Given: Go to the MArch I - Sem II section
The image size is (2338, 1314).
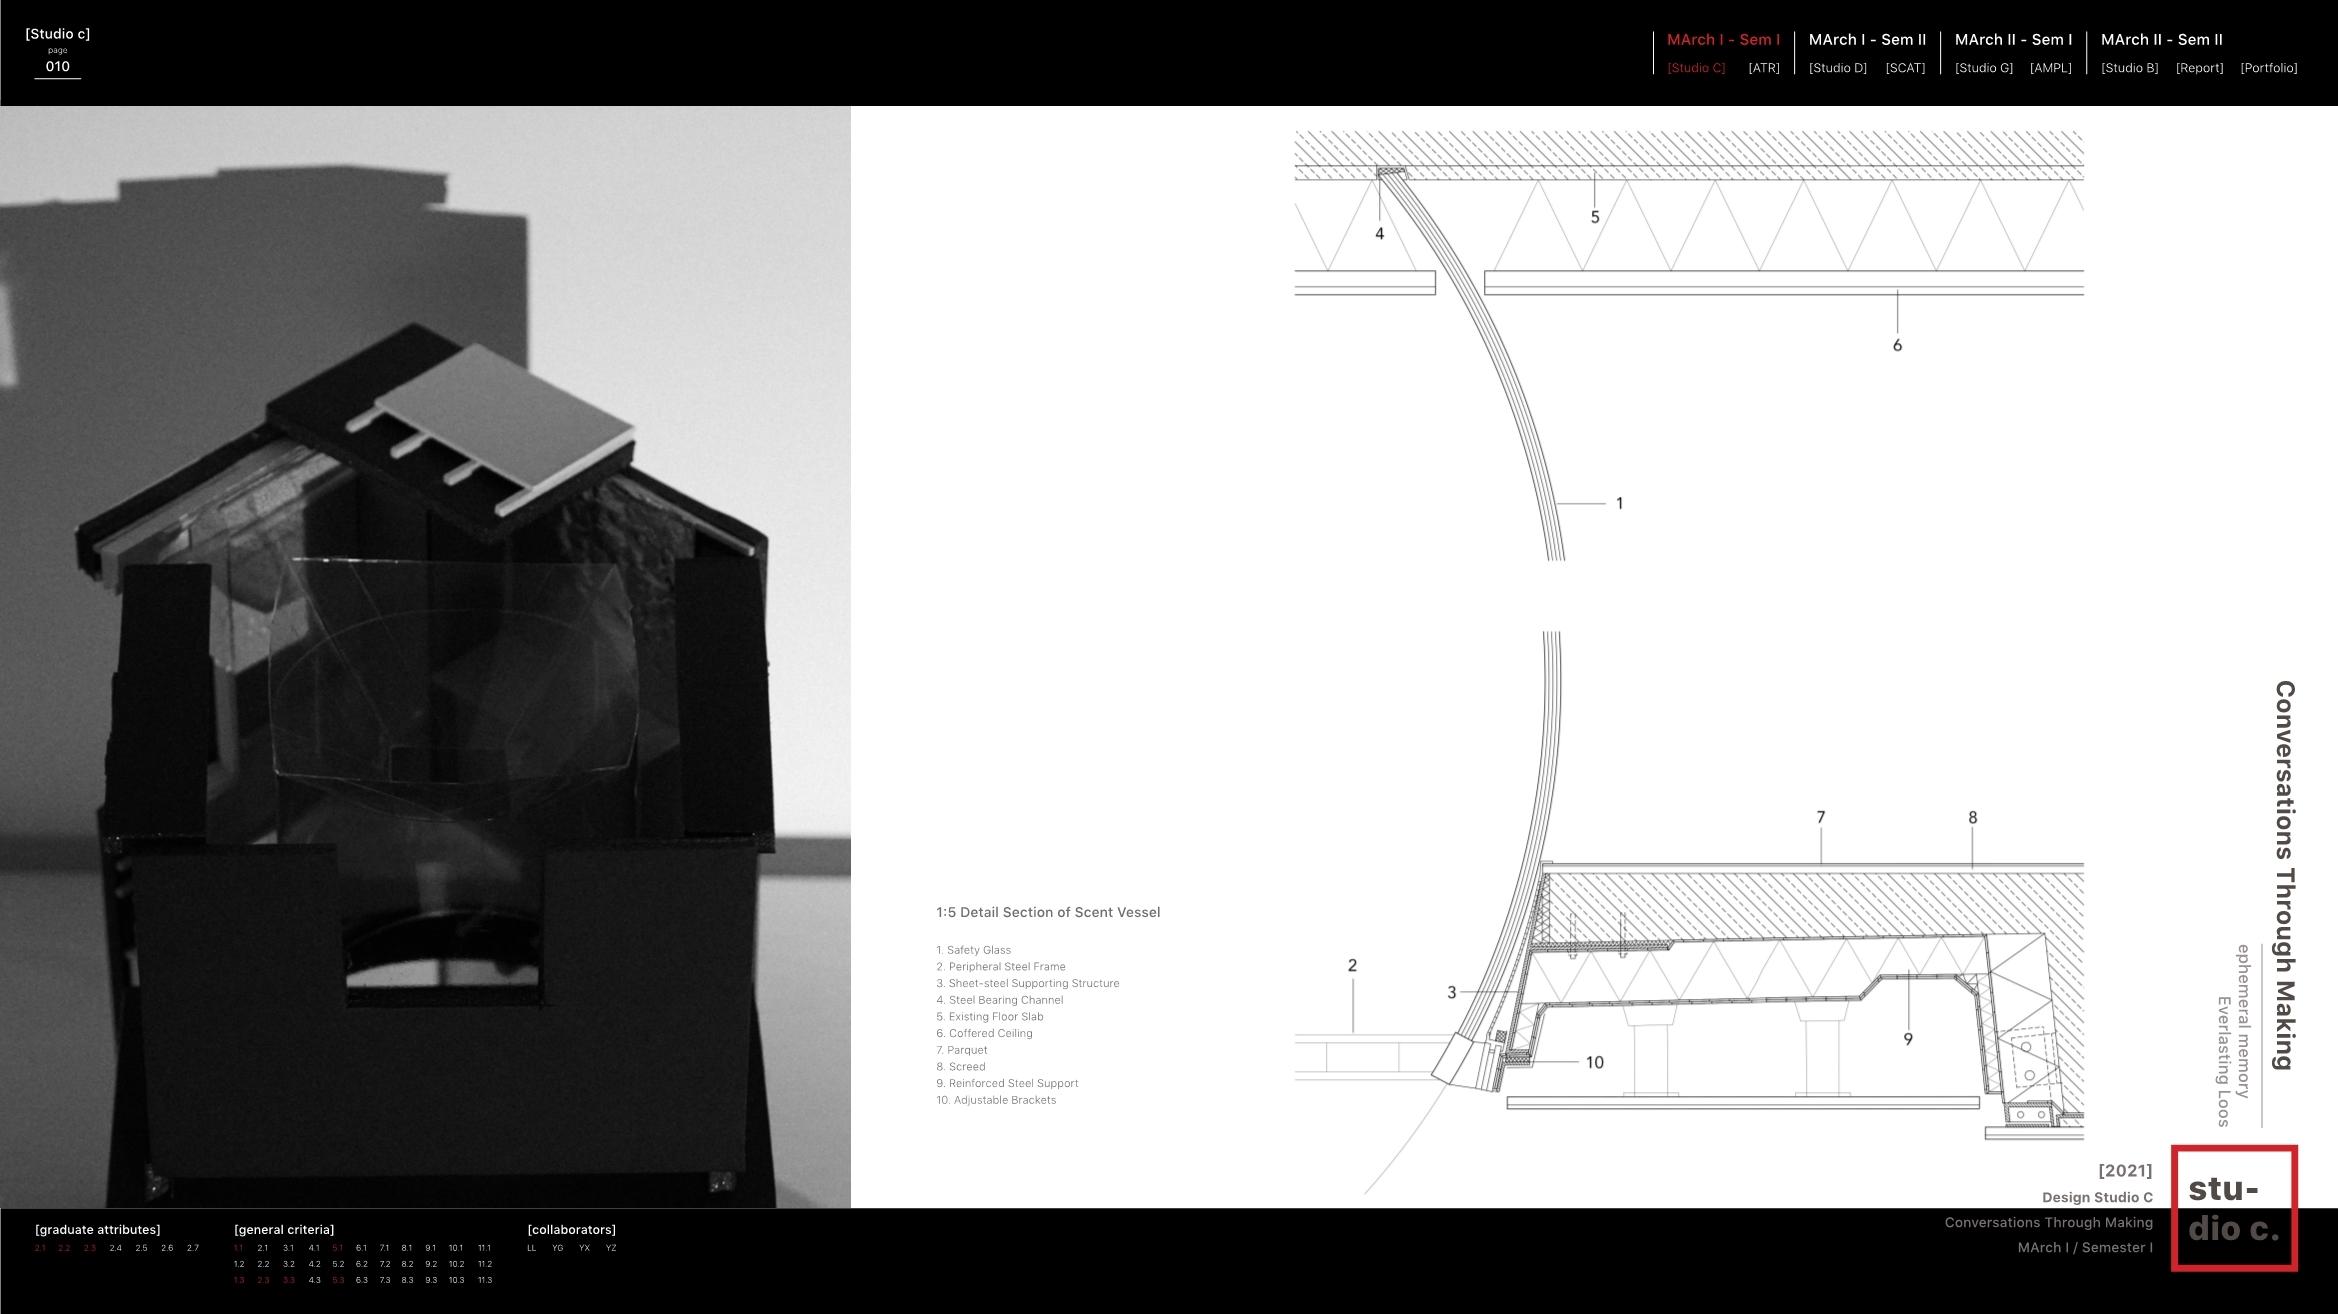Looking at the screenshot, I should click(1867, 40).
